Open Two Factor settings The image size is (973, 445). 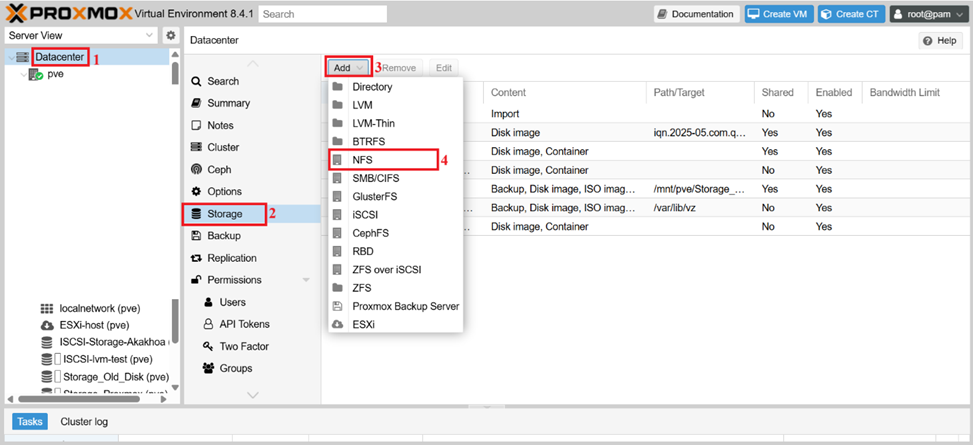tap(244, 346)
